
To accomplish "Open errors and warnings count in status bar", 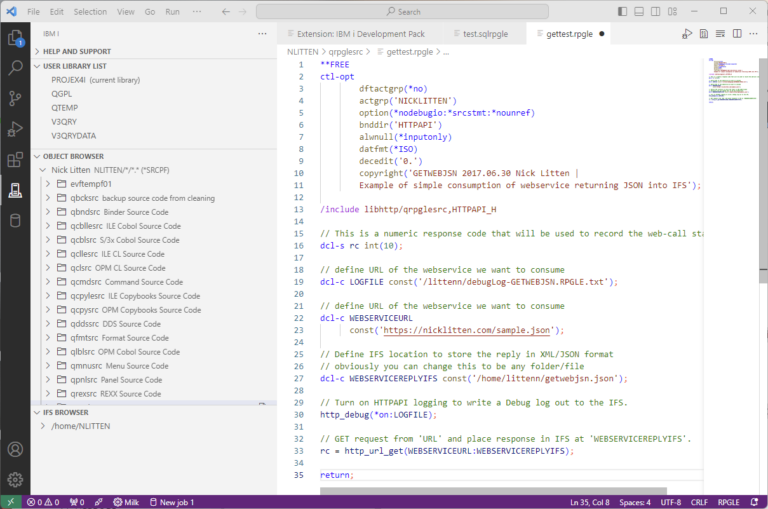I will coord(43,502).
